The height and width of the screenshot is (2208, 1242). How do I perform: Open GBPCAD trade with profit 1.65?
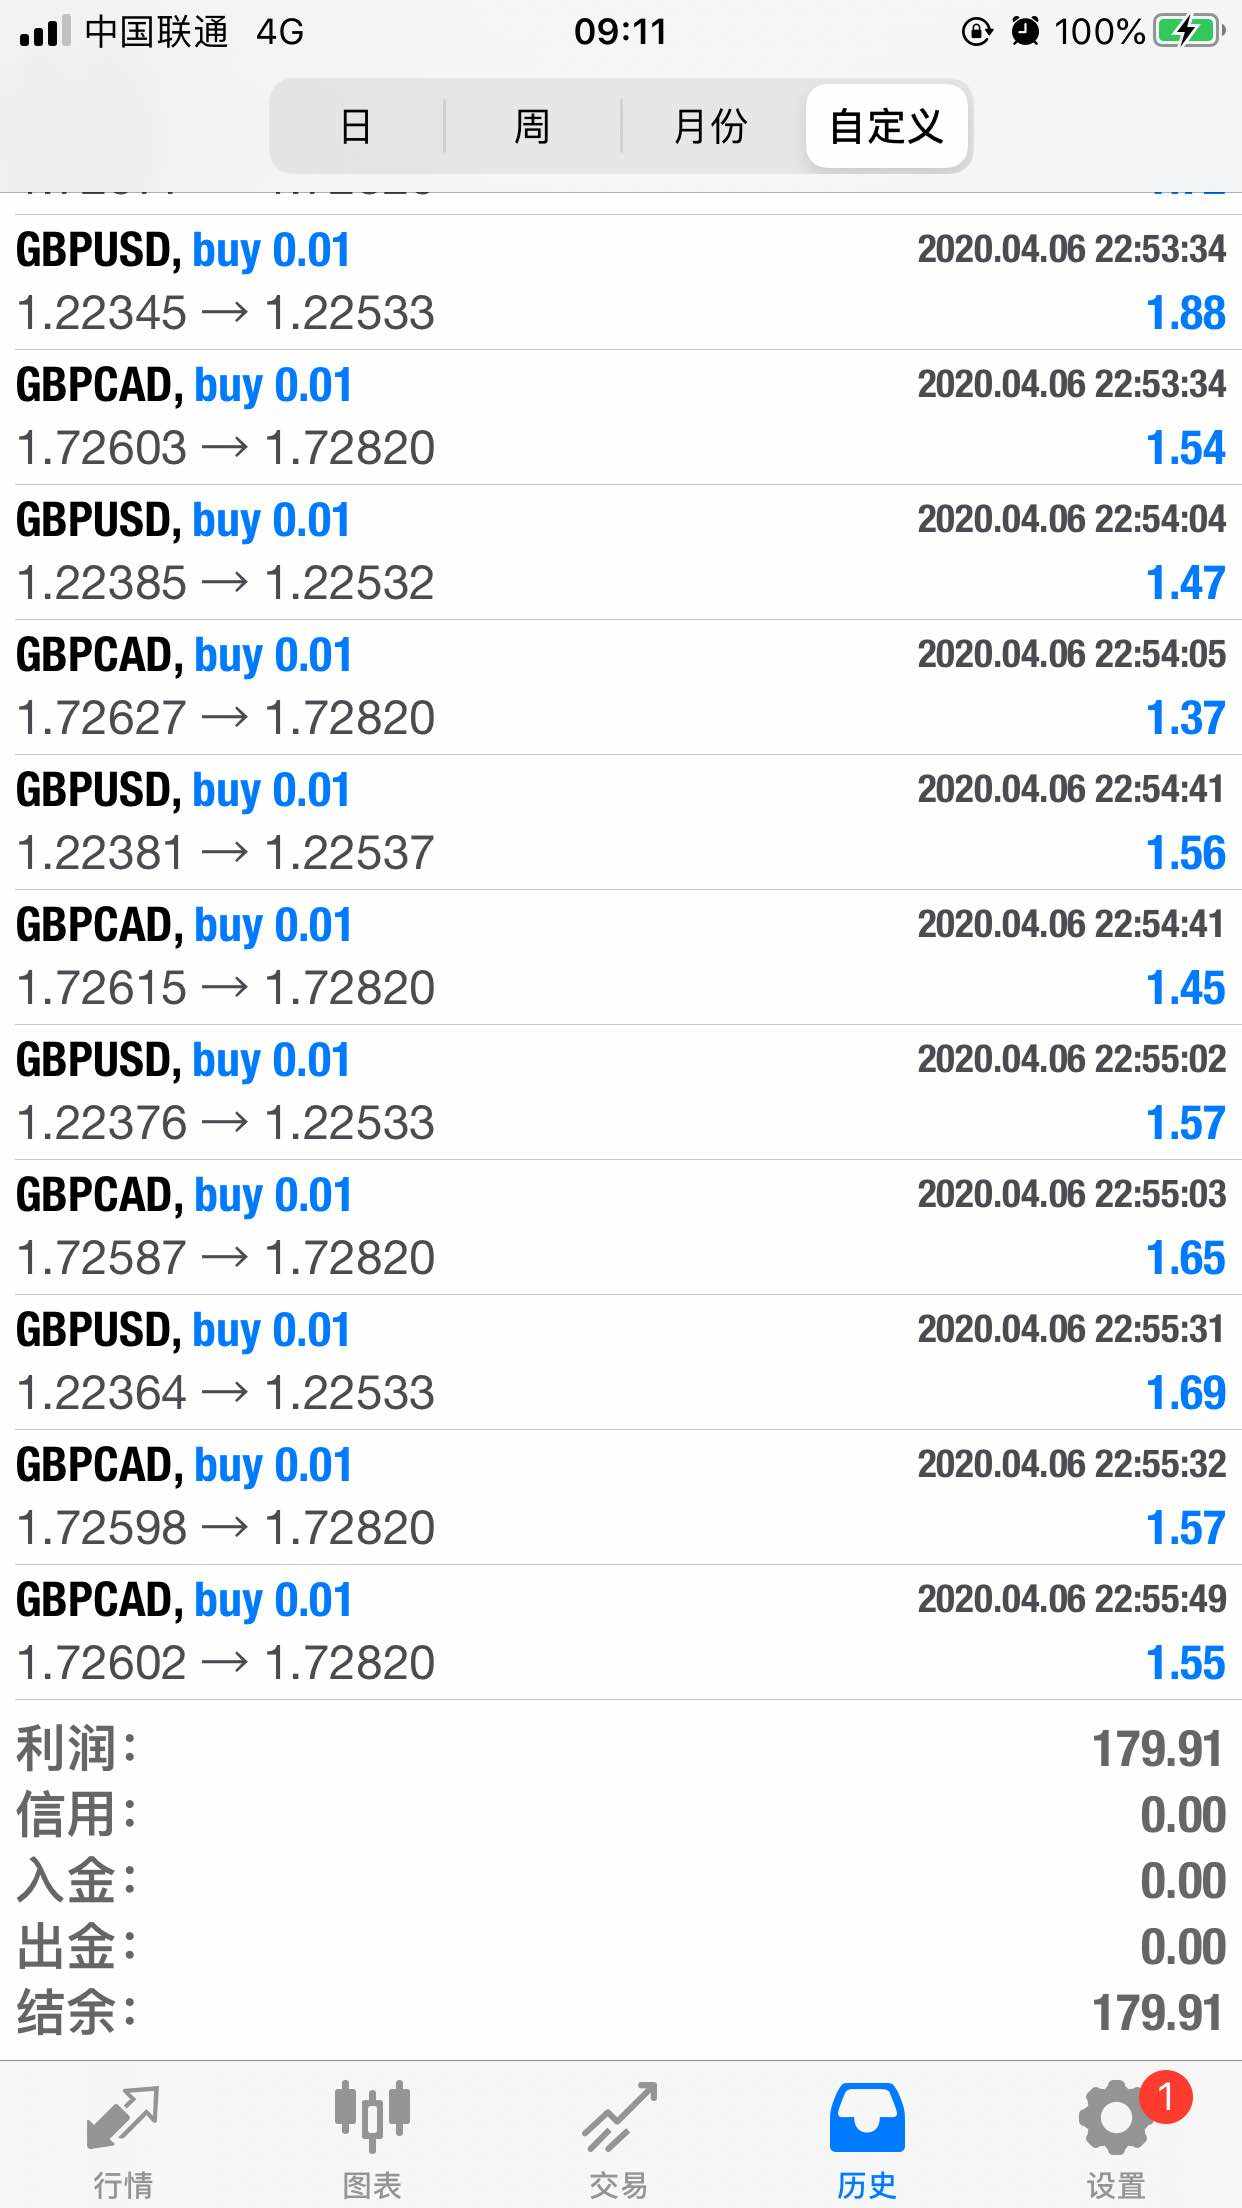(620, 1227)
